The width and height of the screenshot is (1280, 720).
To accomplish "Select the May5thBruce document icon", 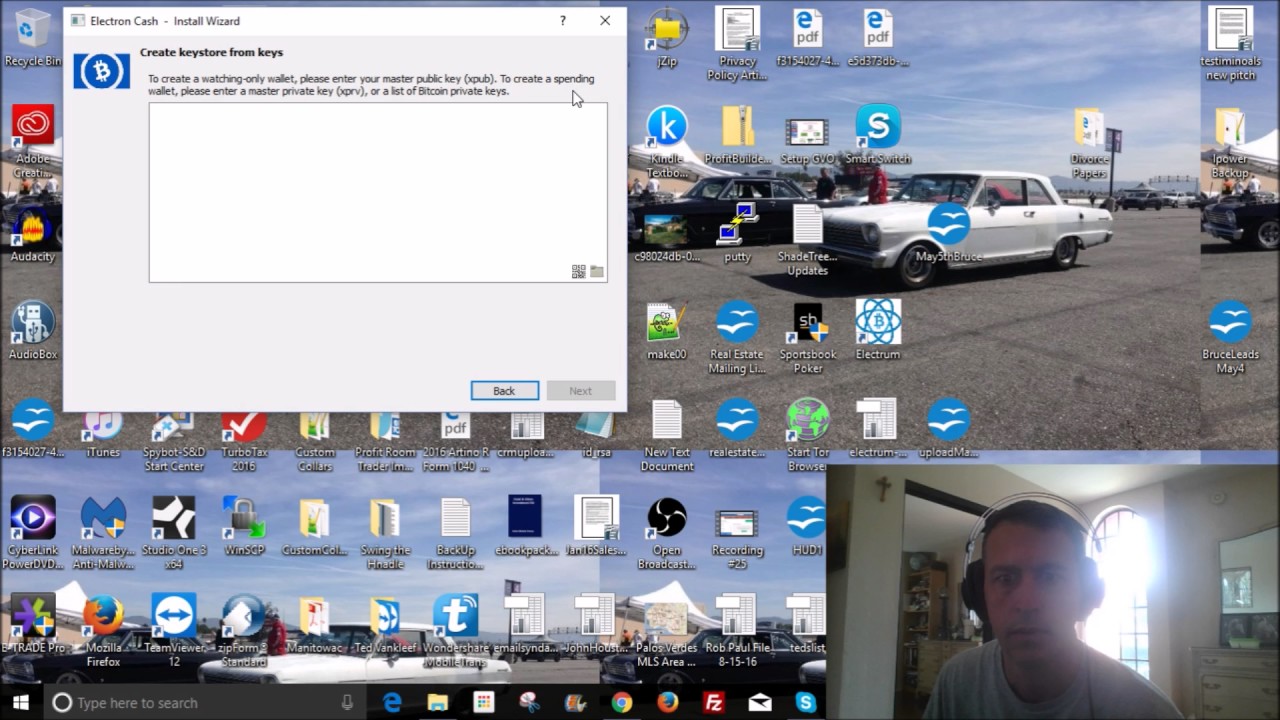I will click(x=948, y=233).
